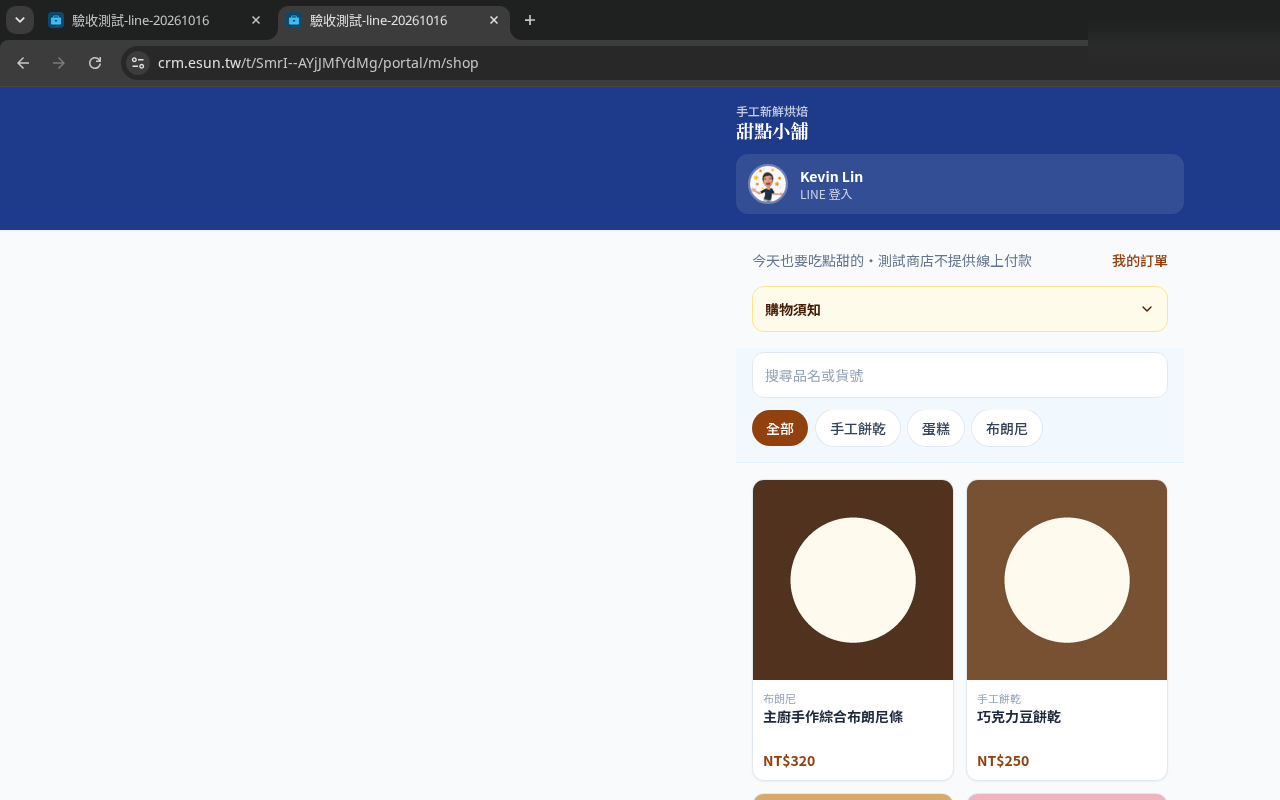
Task: Click the 主廚手作綜合布朗尼條 product name
Action: pos(833,717)
